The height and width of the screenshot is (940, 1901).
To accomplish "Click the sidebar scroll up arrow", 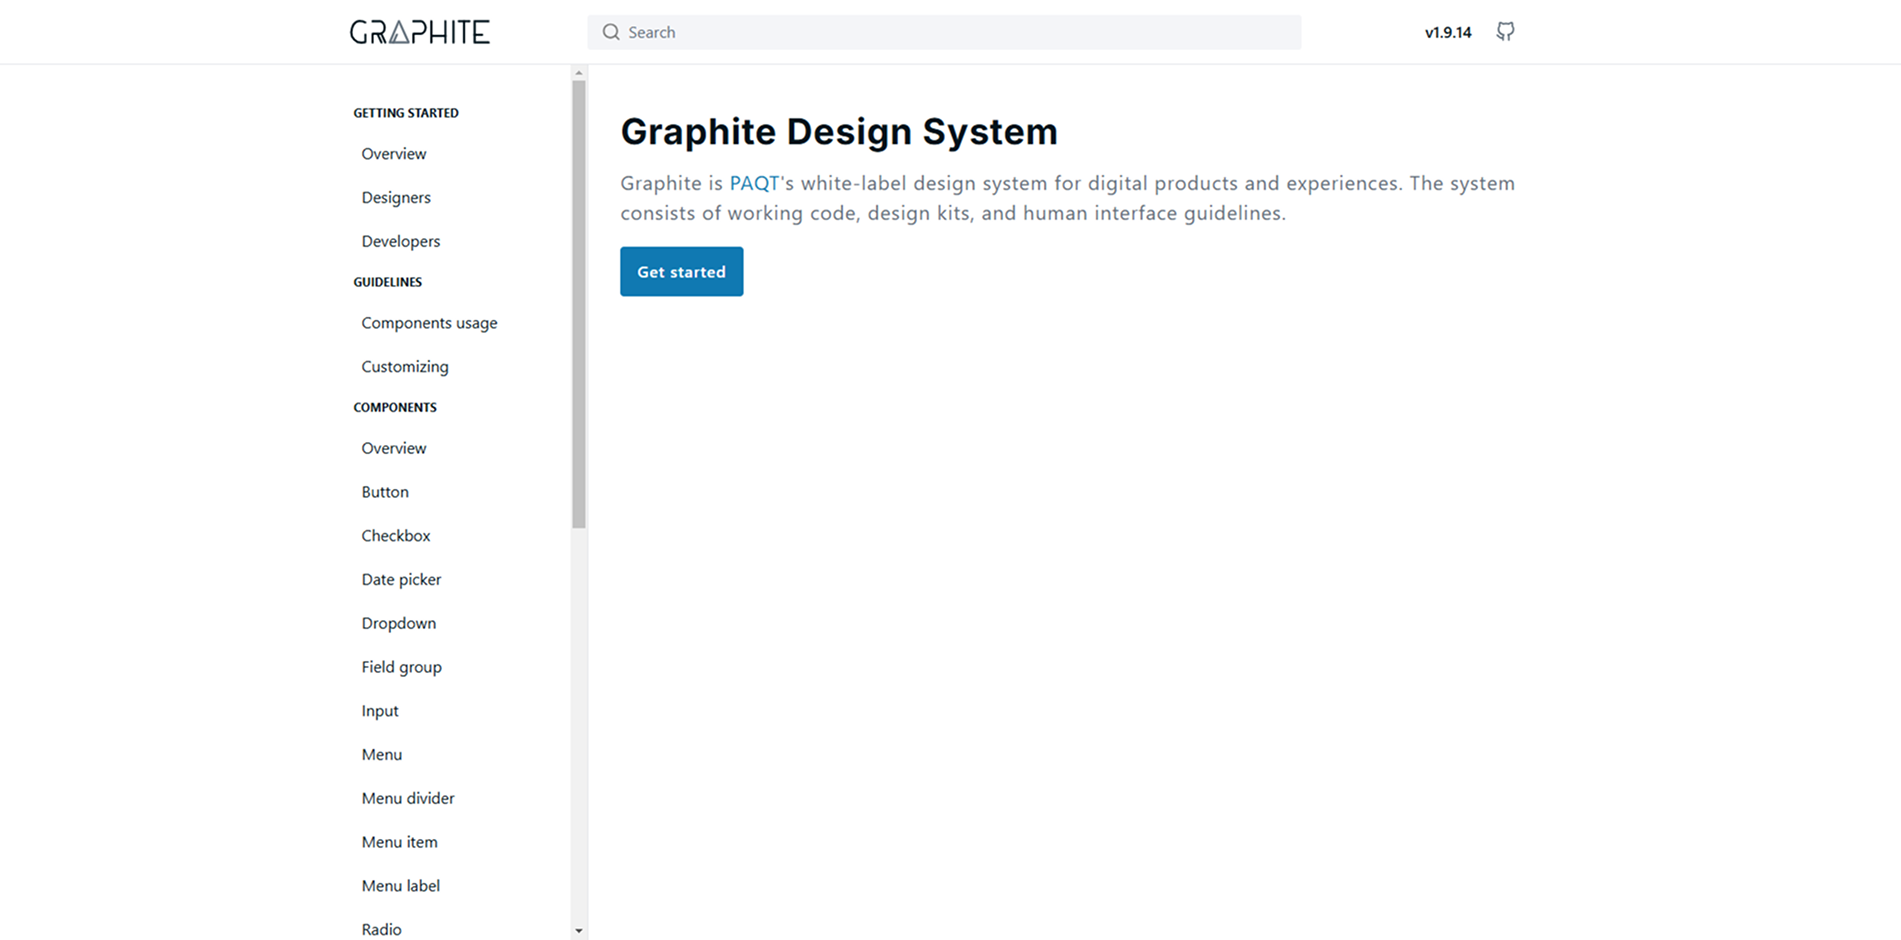I will pos(578,73).
